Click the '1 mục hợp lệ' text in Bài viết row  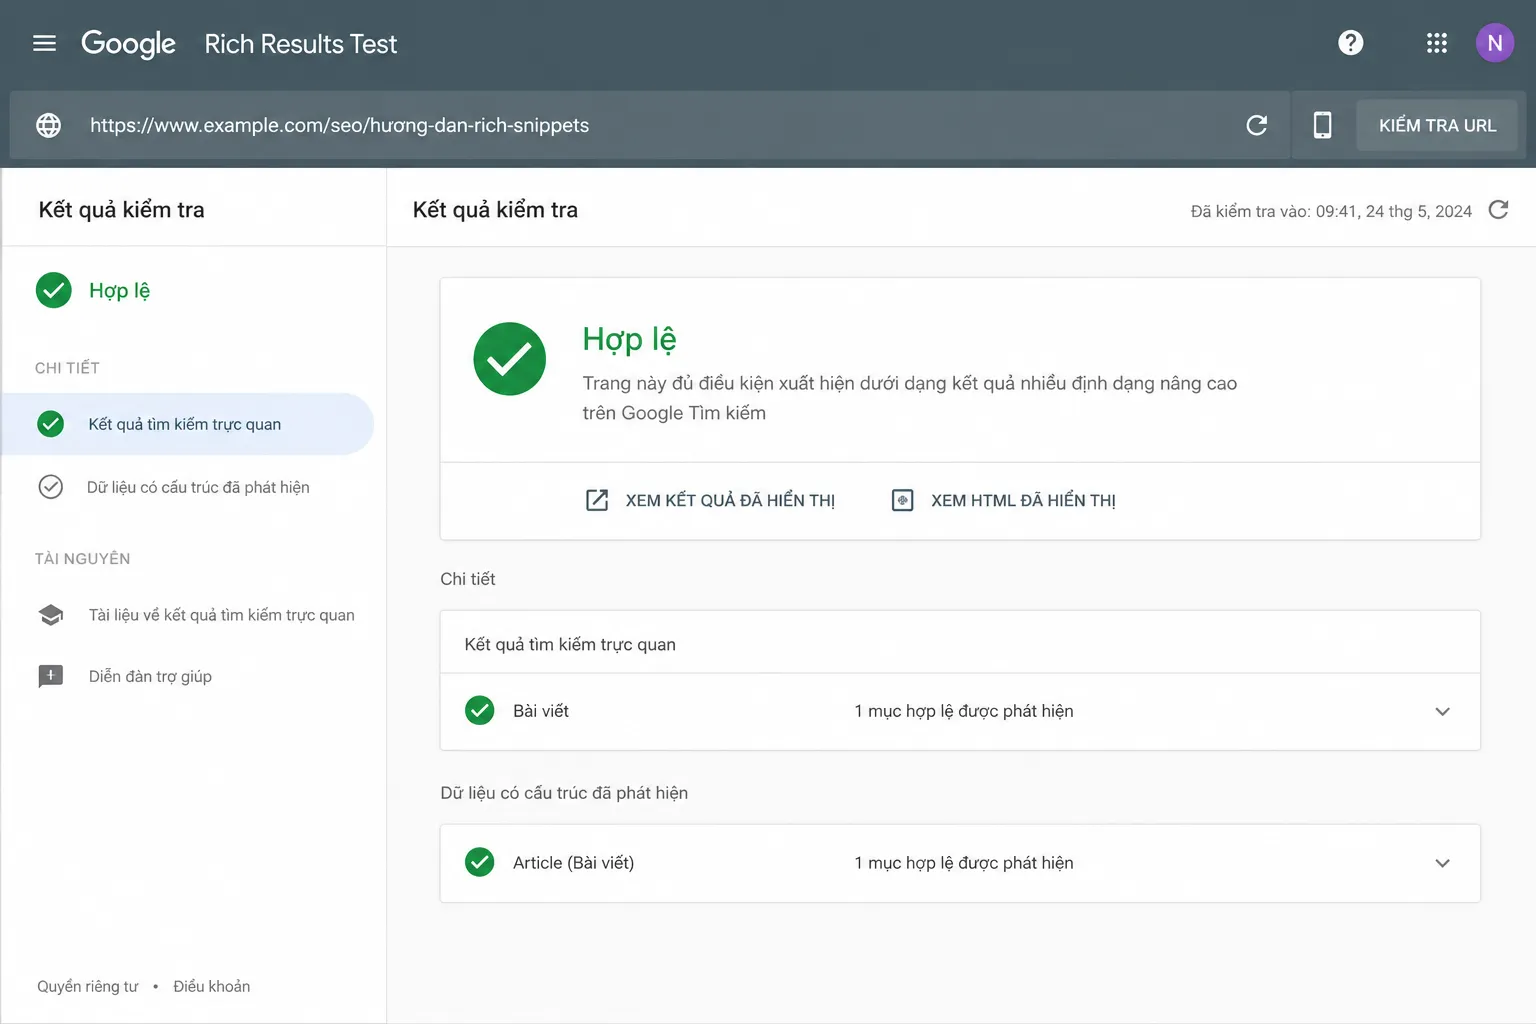(964, 711)
